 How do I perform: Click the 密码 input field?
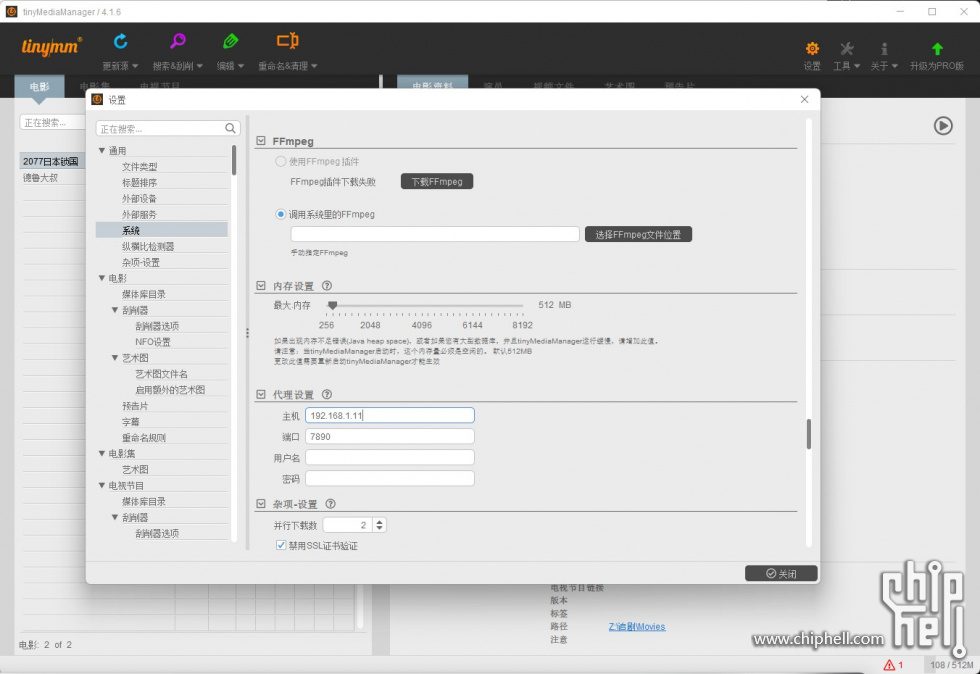(x=390, y=479)
